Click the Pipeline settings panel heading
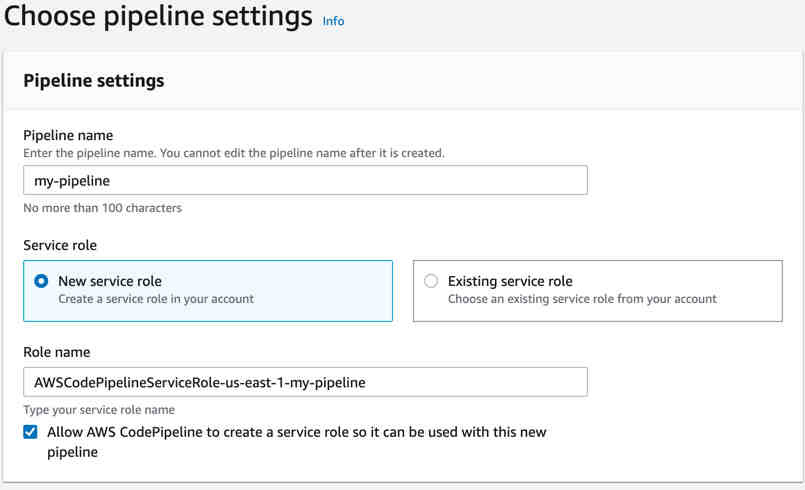This screenshot has height=490, width=805. coord(93,81)
